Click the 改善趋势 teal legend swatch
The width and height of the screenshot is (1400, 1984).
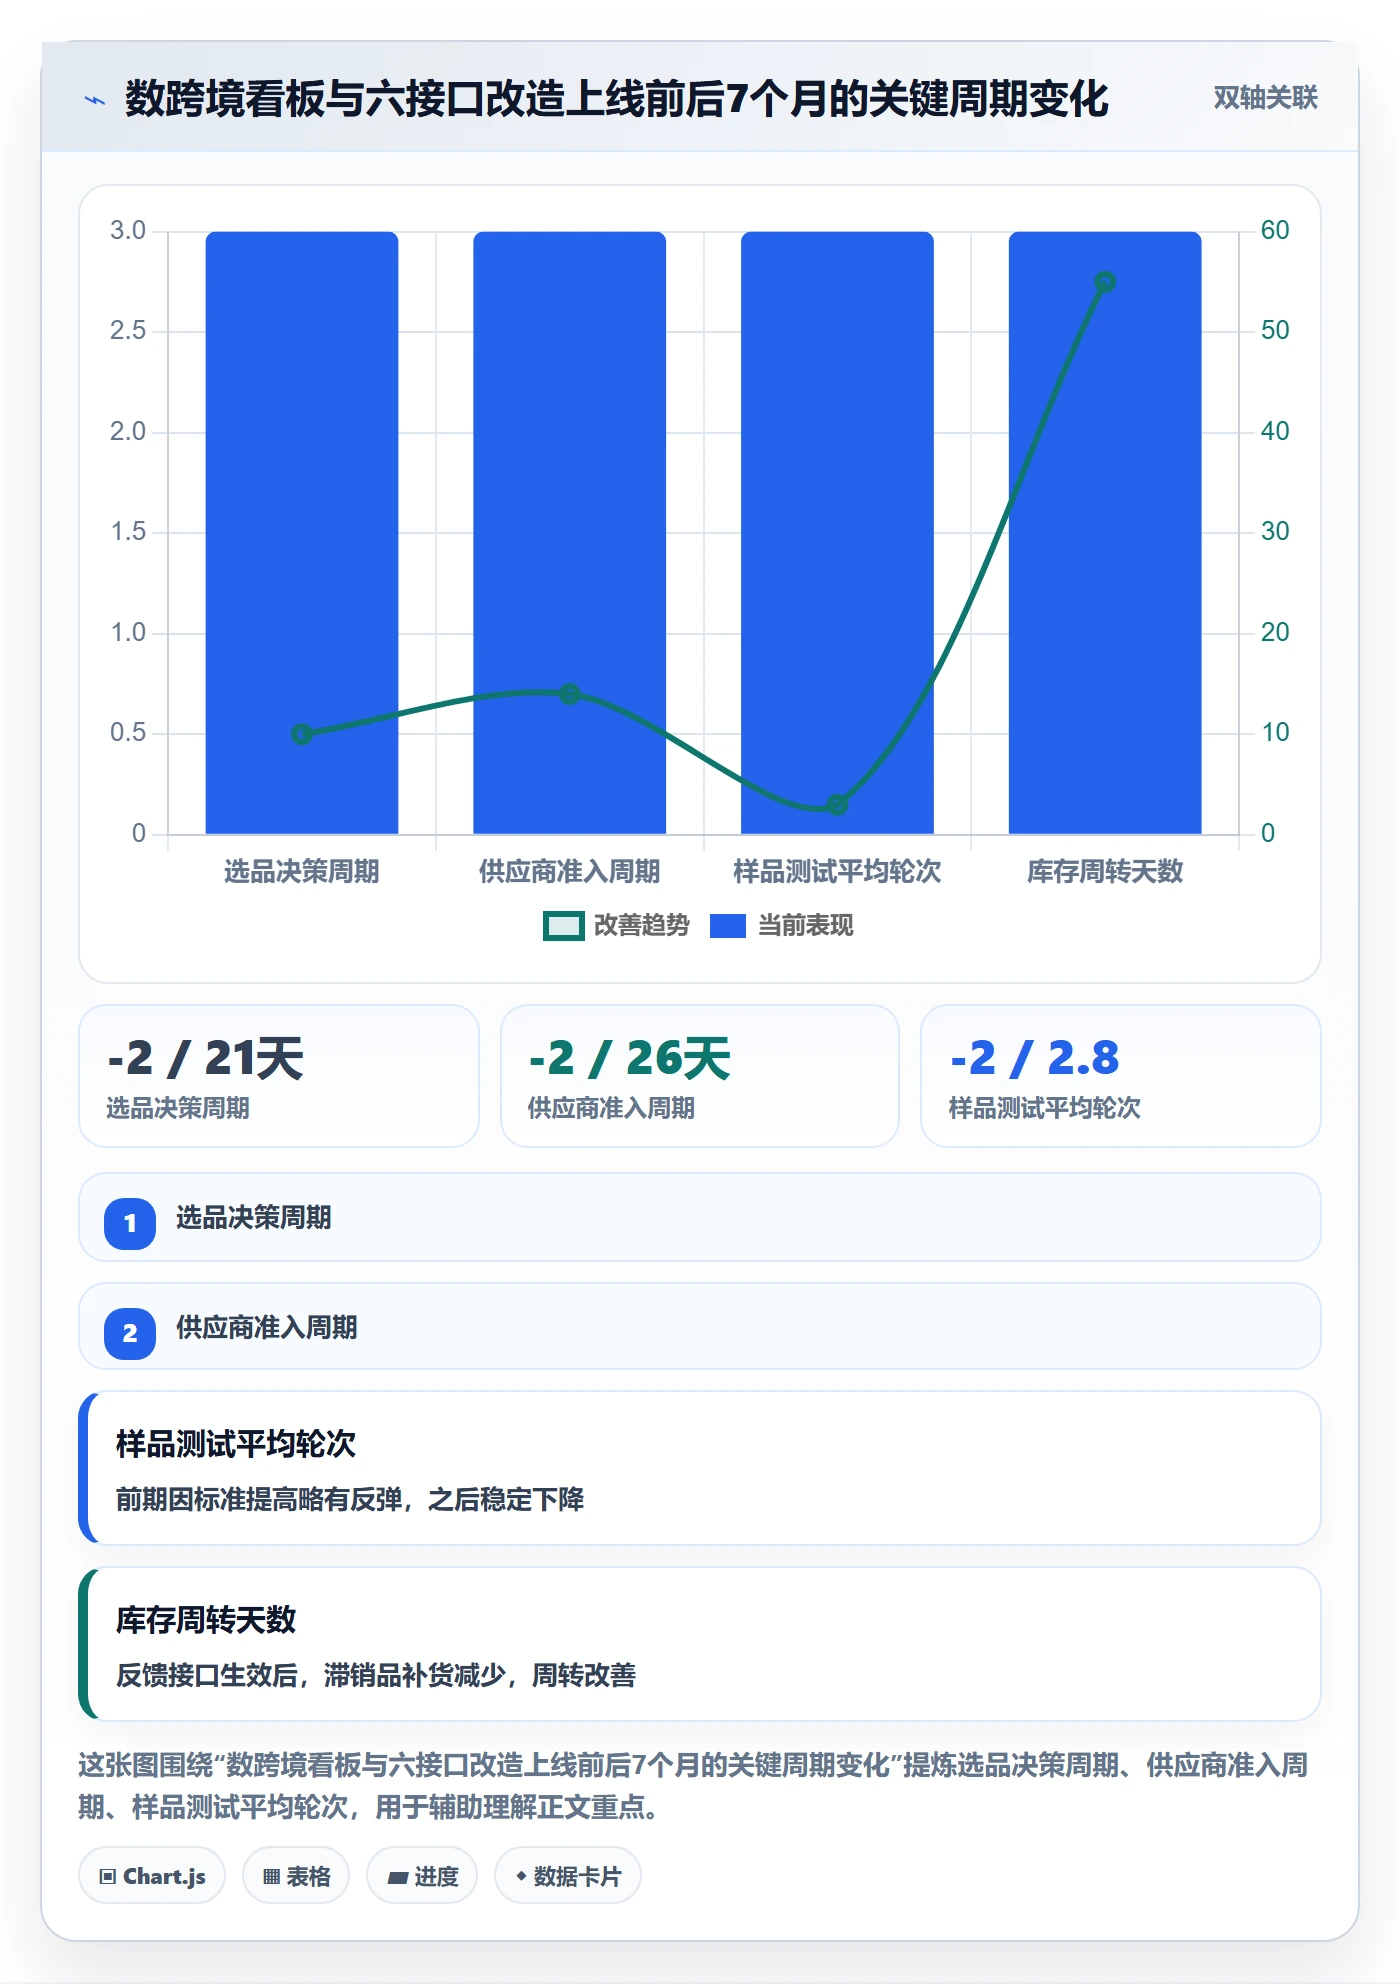pos(563,926)
